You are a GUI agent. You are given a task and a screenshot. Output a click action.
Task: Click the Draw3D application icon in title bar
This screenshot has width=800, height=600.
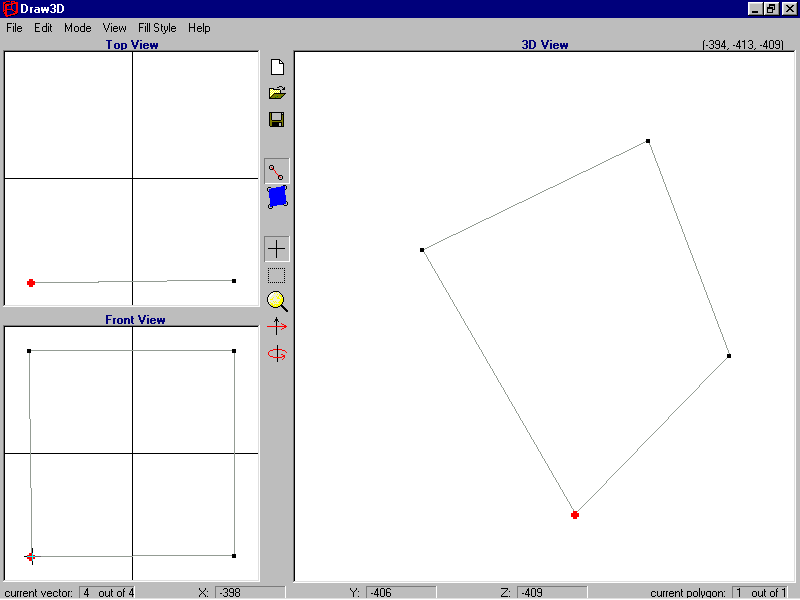point(10,9)
